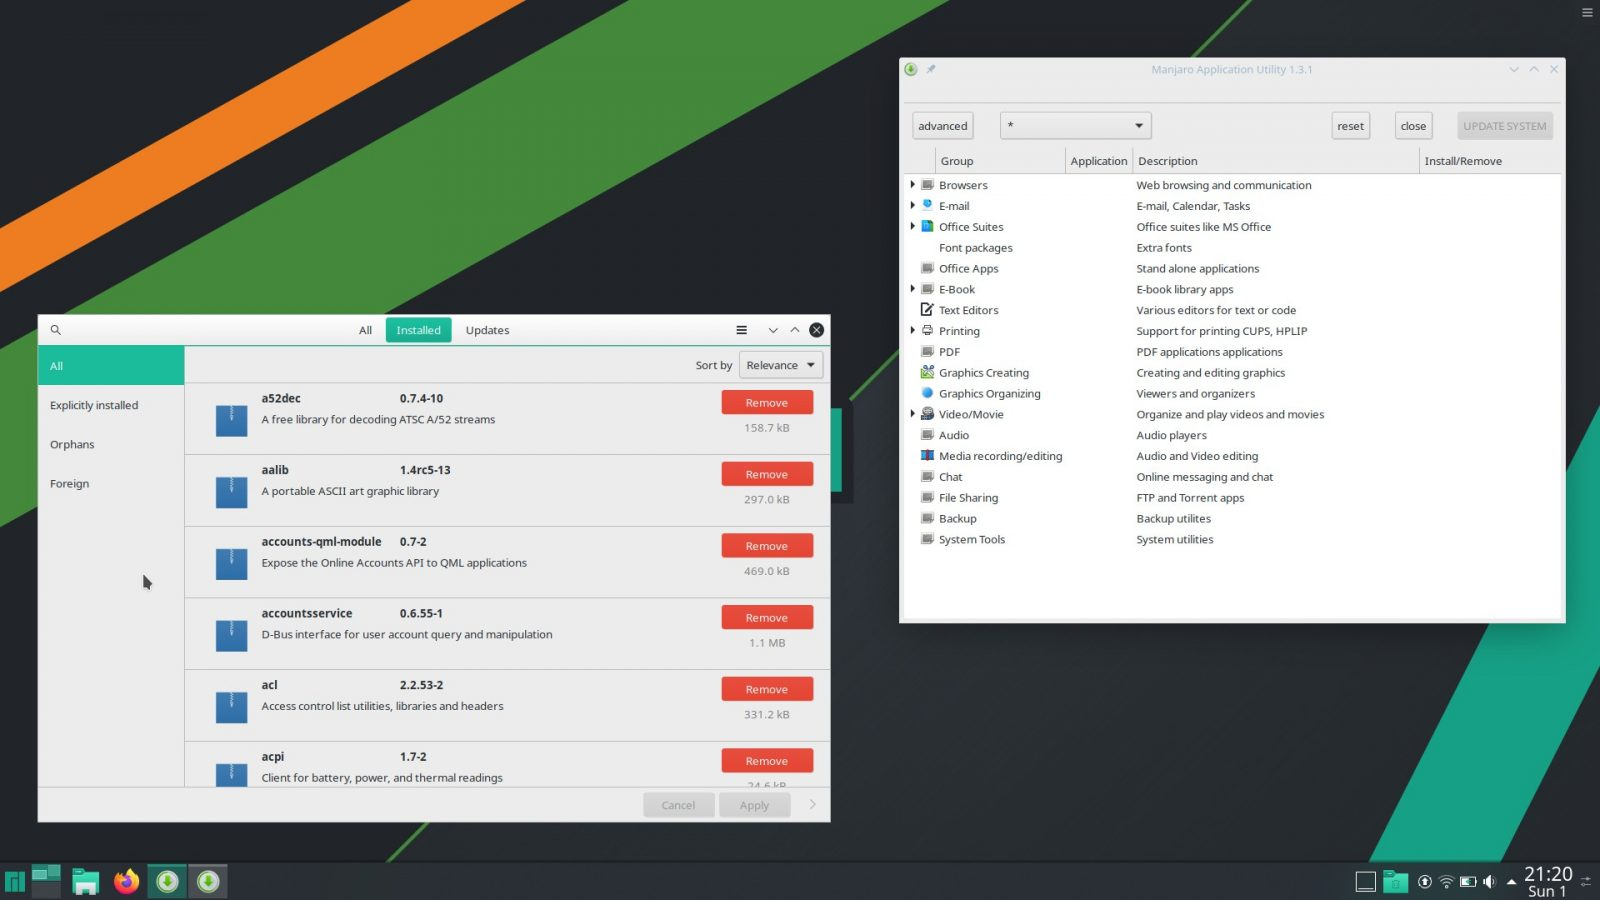
Task: Click the Description column header
Action: pyautogui.click(x=1276, y=161)
